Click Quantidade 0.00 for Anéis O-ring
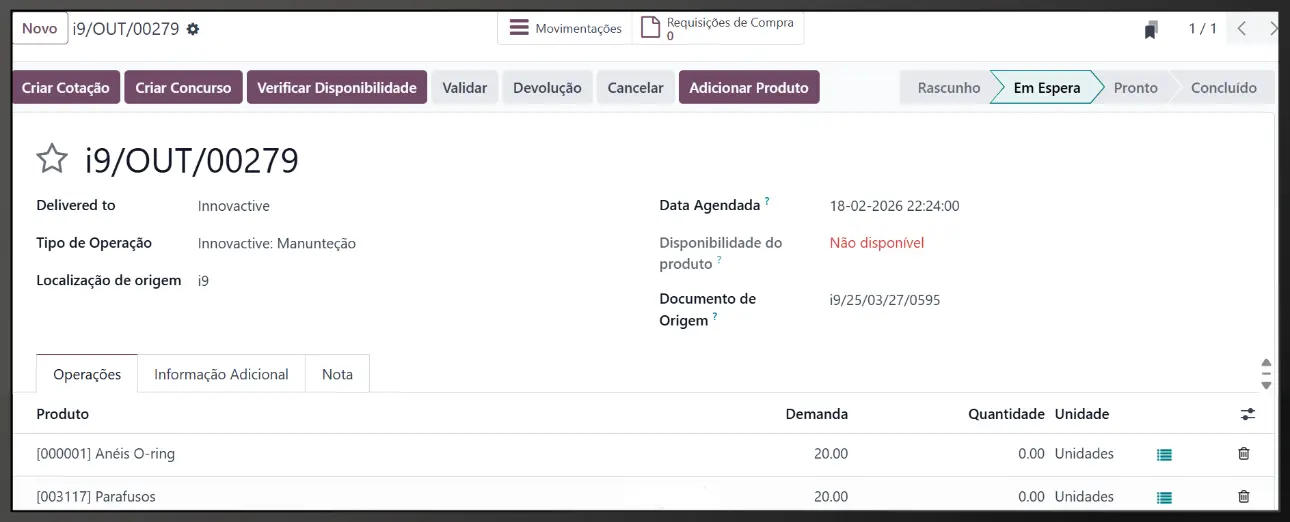The height and width of the screenshot is (522, 1290). (x=1031, y=454)
